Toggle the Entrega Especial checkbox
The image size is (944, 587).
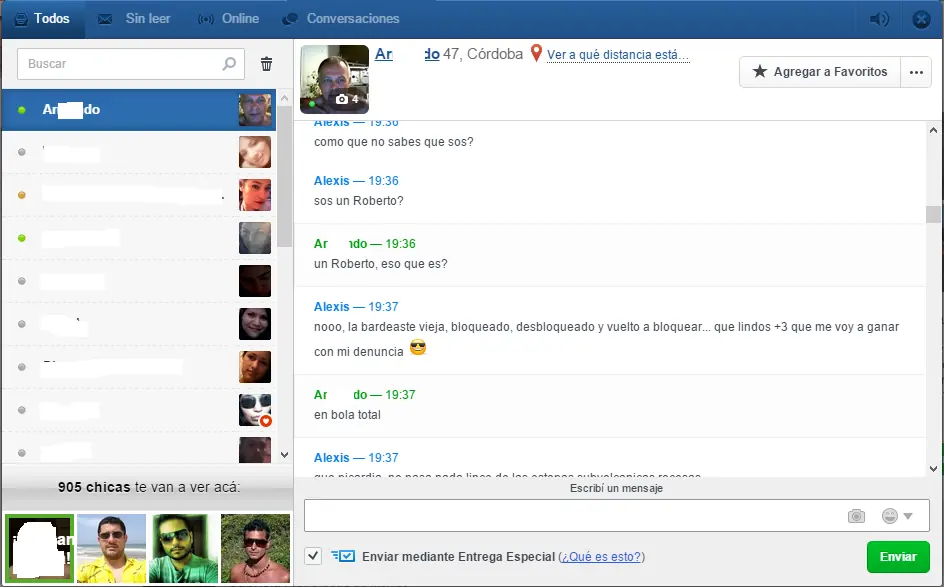pyautogui.click(x=313, y=556)
